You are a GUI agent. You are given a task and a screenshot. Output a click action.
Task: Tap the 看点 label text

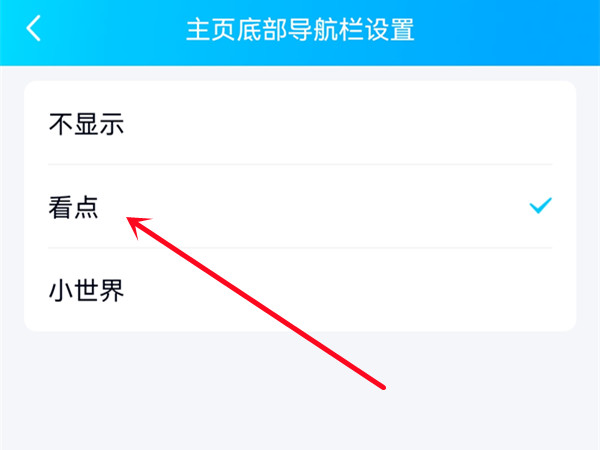coord(73,207)
